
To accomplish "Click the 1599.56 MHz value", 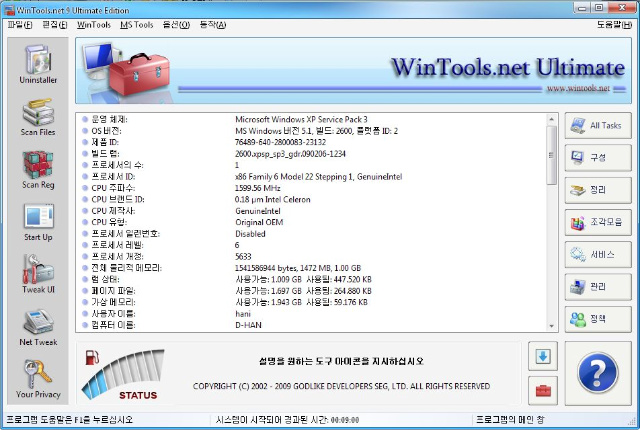I will click(258, 188).
